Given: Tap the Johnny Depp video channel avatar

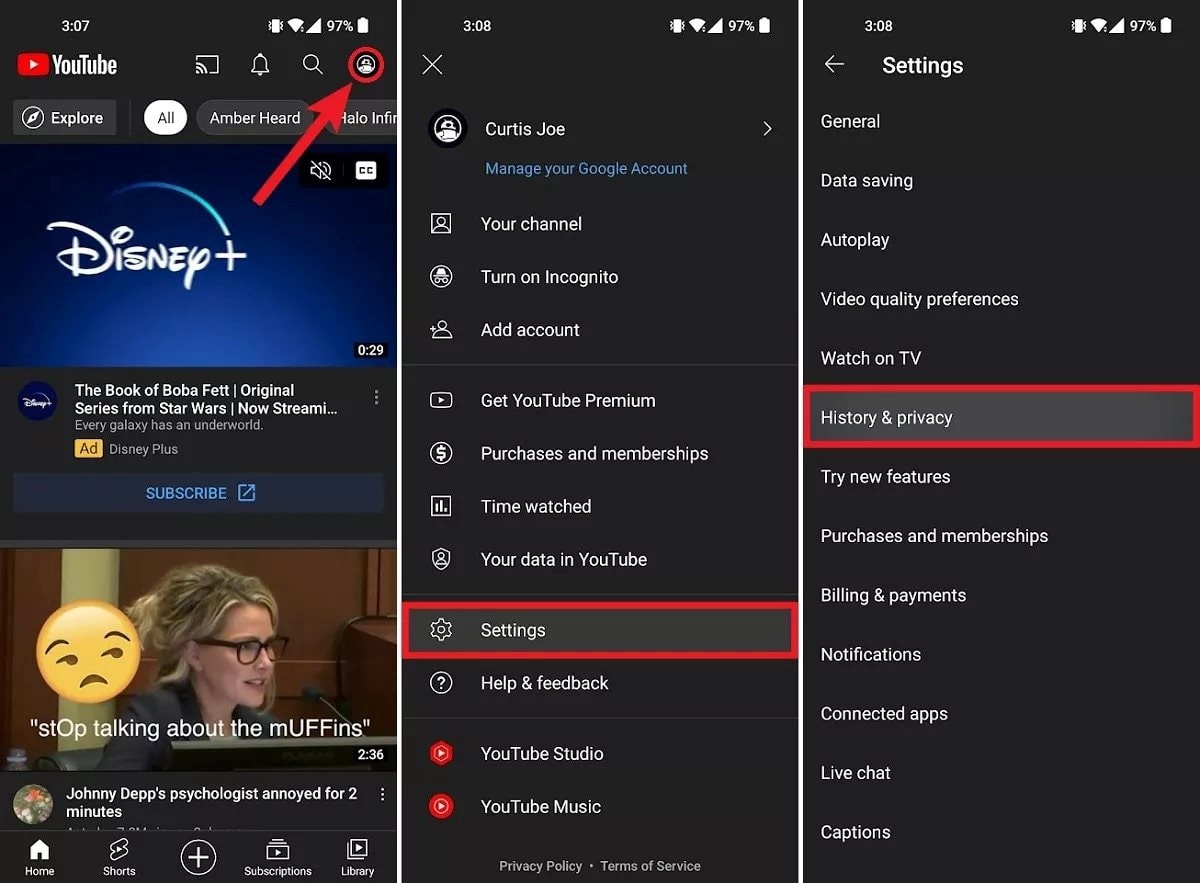Looking at the screenshot, I should 33,803.
